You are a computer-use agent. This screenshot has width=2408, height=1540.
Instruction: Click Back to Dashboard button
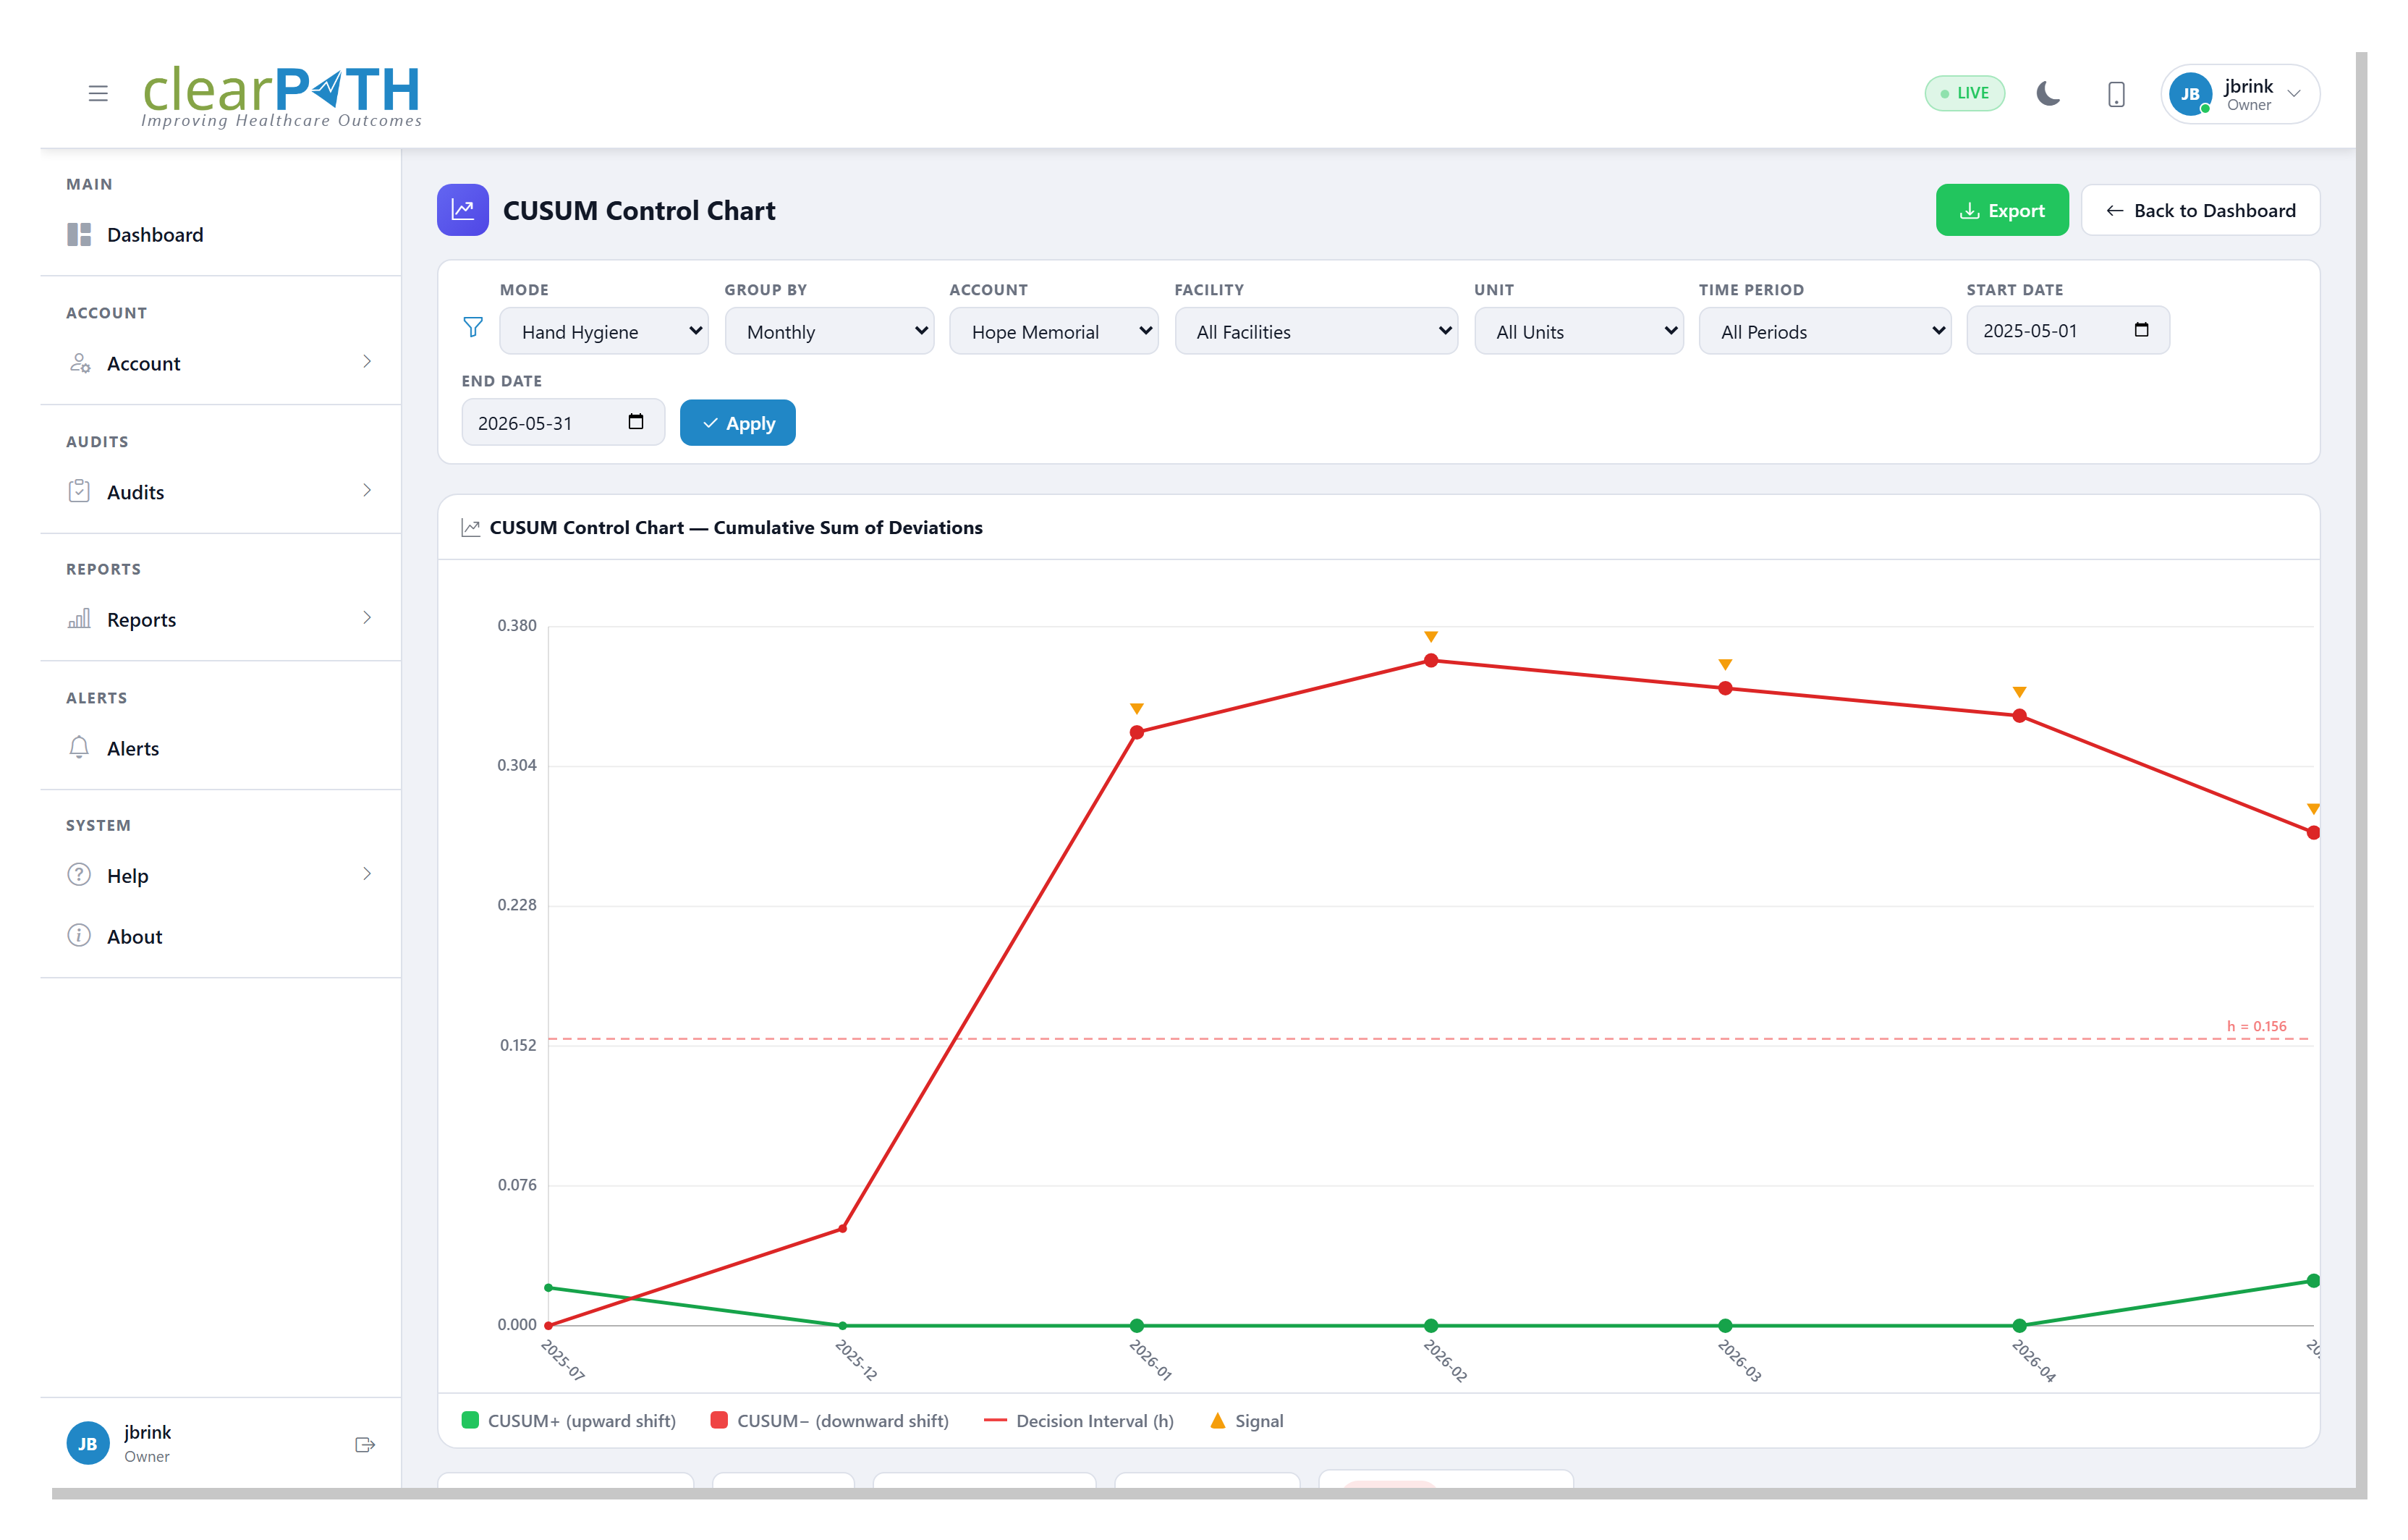2200,210
